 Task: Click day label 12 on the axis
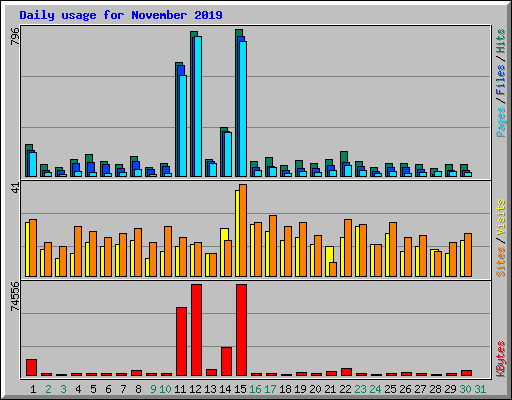(195, 389)
